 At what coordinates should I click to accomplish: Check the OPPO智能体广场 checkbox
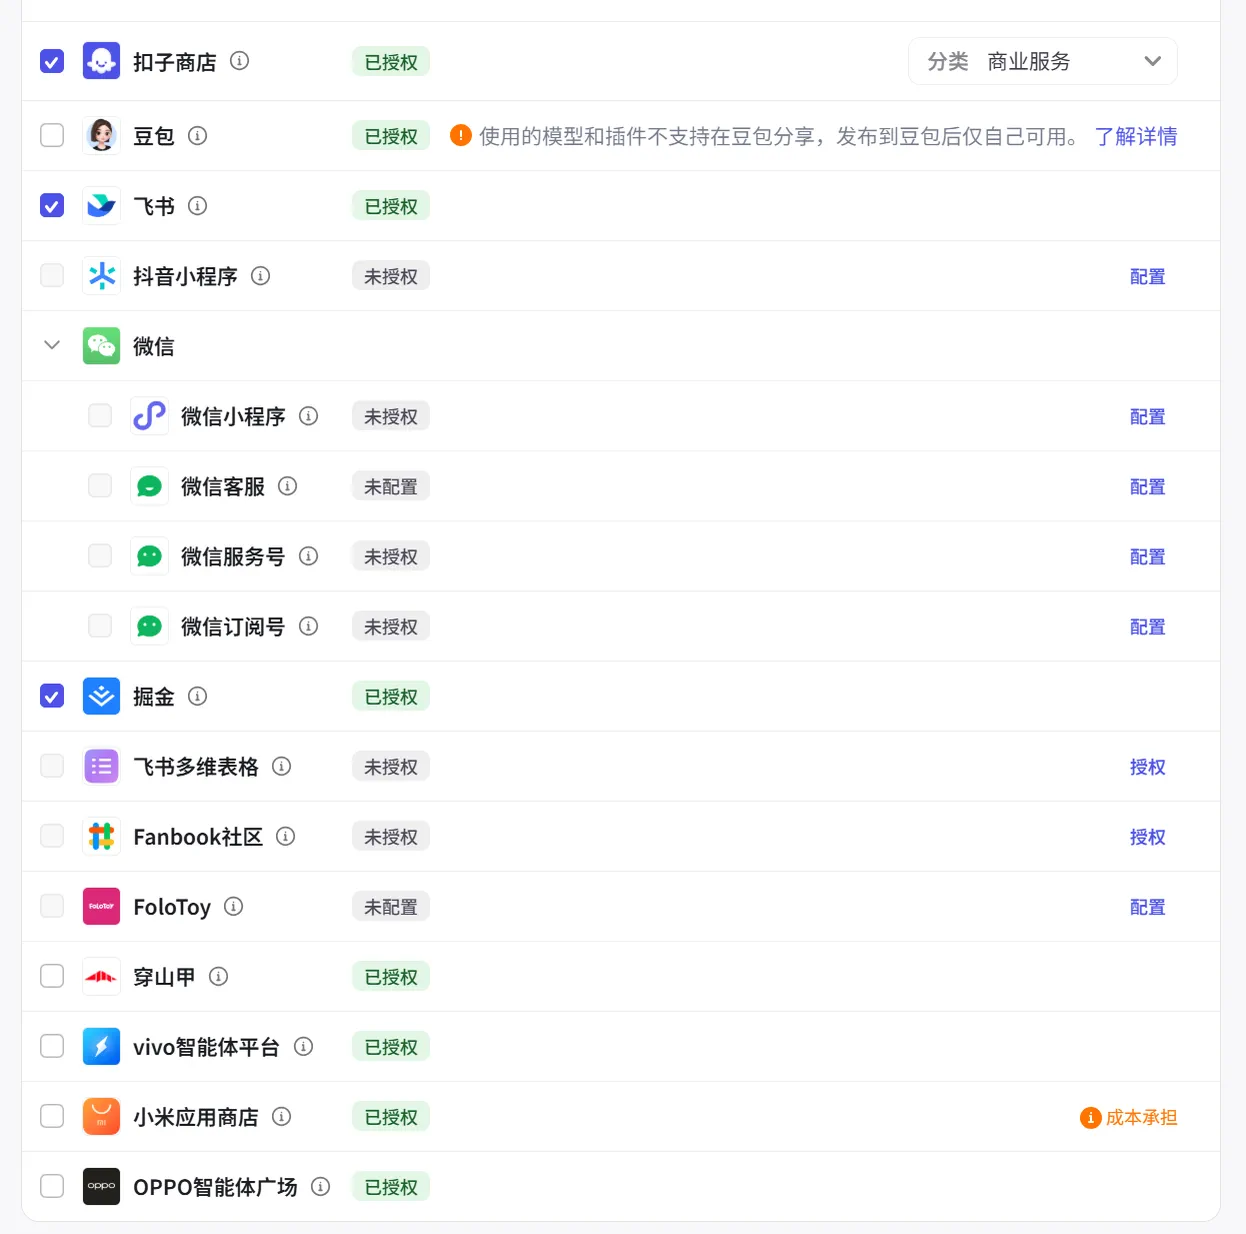point(52,1185)
